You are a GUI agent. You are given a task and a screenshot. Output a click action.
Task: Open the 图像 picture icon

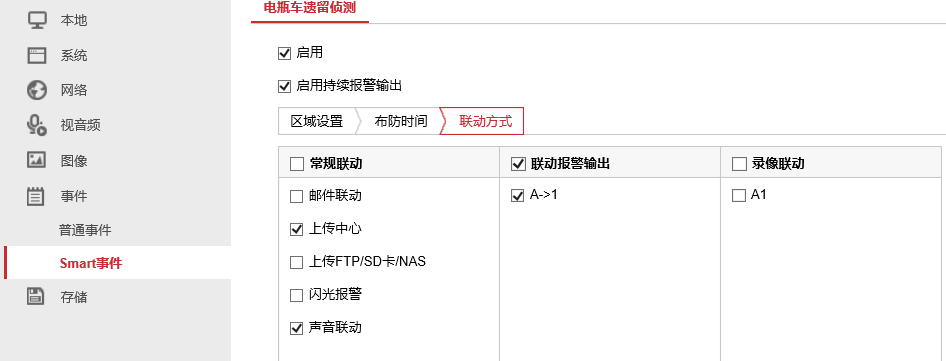pyautogui.click(x=37, y=161)
